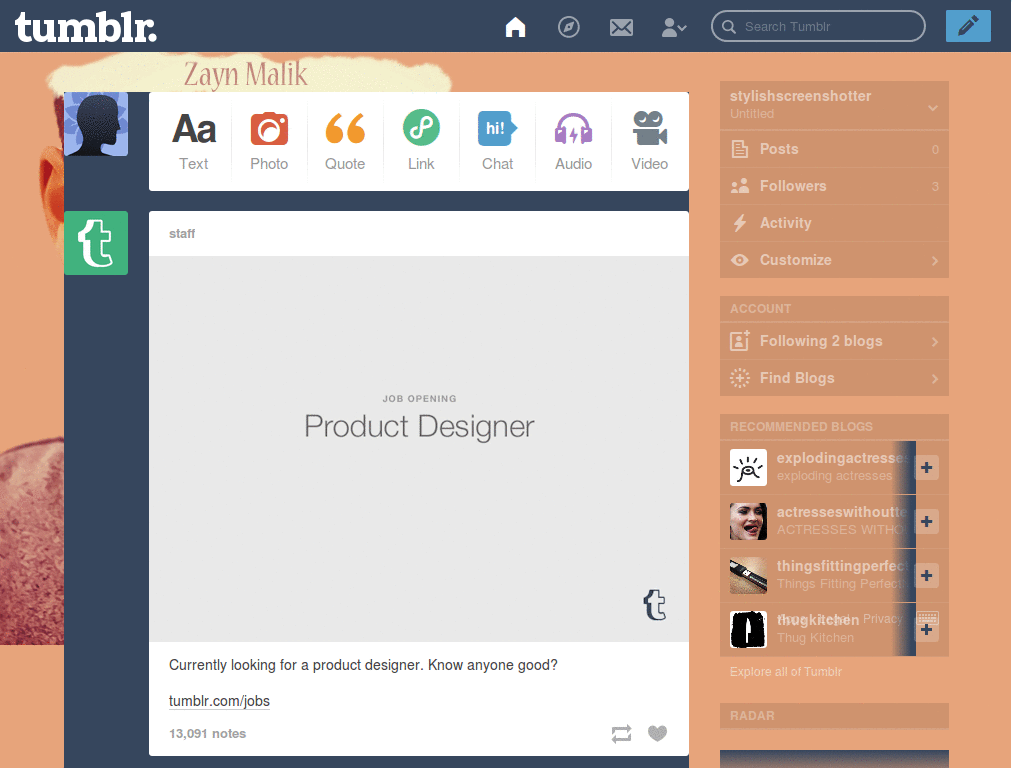Open explodingactresses blog avatar
The height and width of the screenshot is (768, 1024).
coord(748,468)
